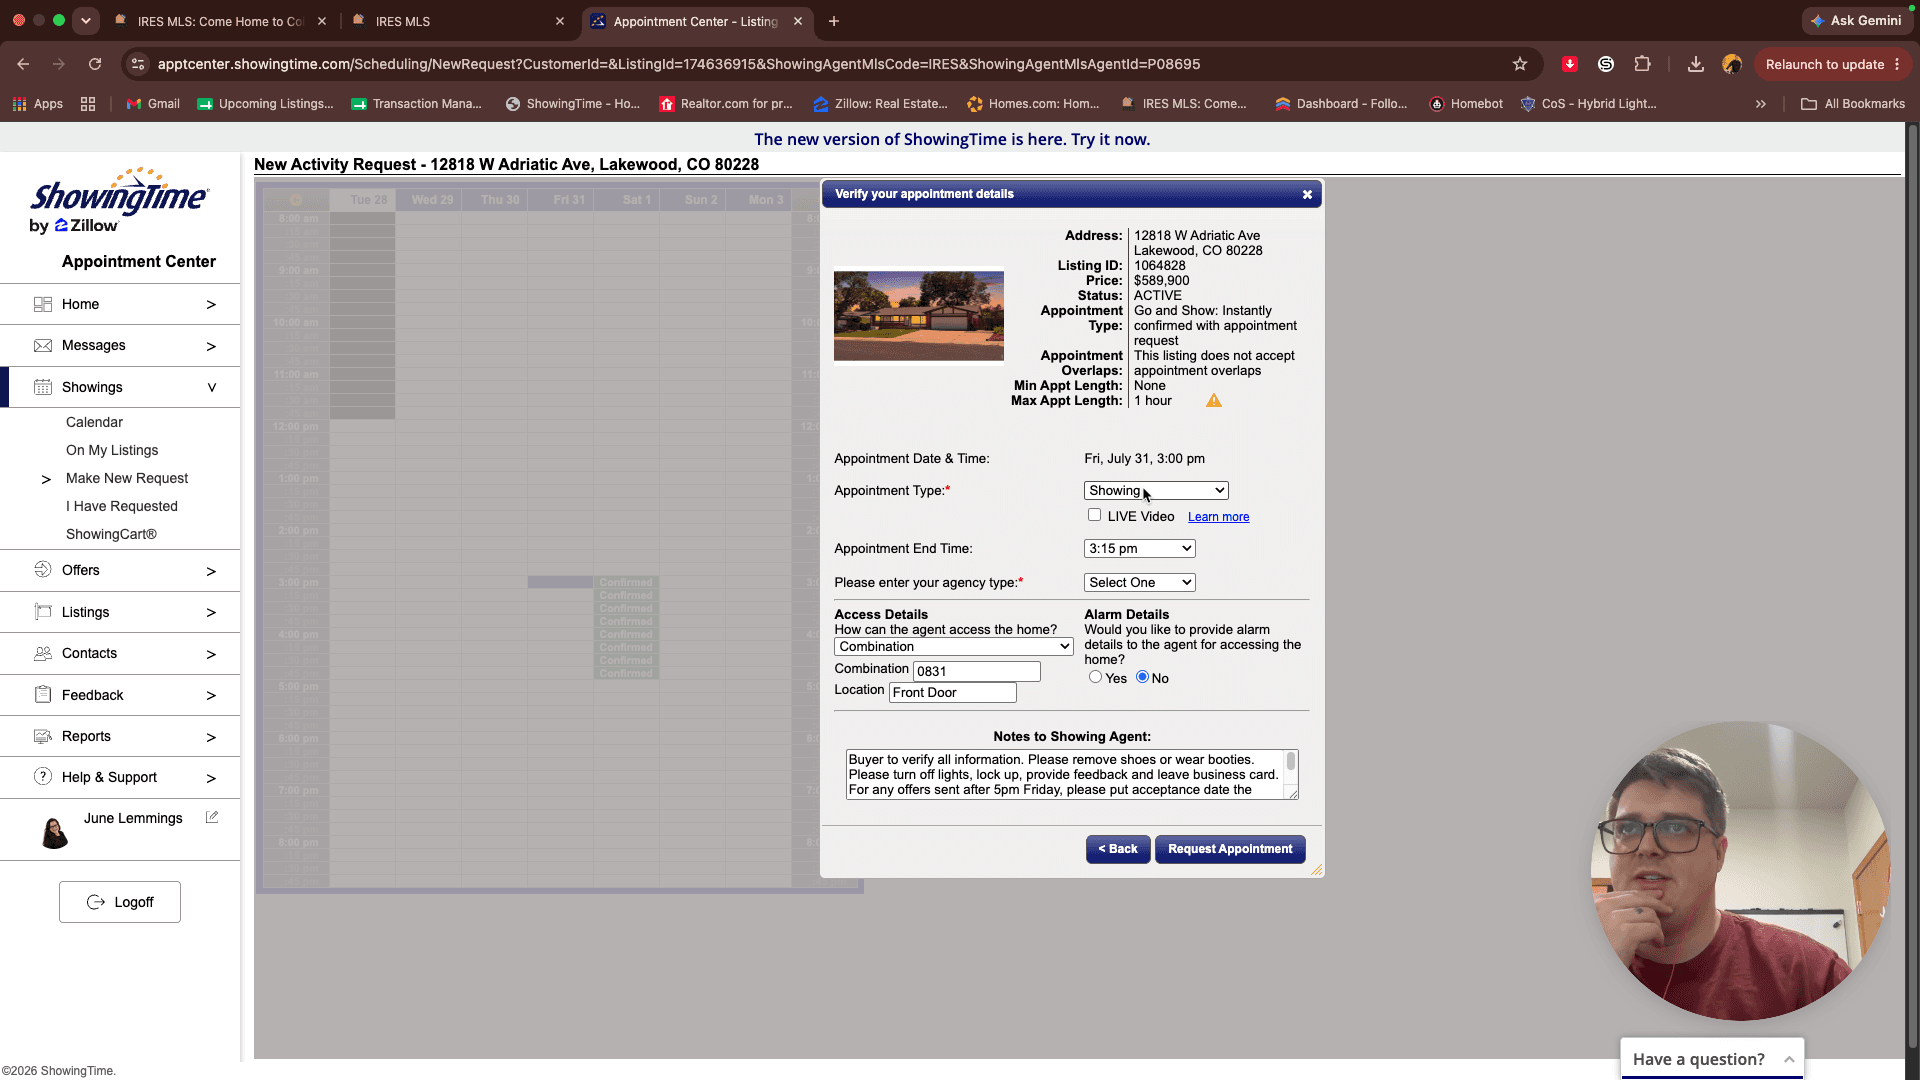Edit profile icon beside June Lemmings
Image resolution: width=1920 pixels, height=1080 pixels.
coord(212,817)
